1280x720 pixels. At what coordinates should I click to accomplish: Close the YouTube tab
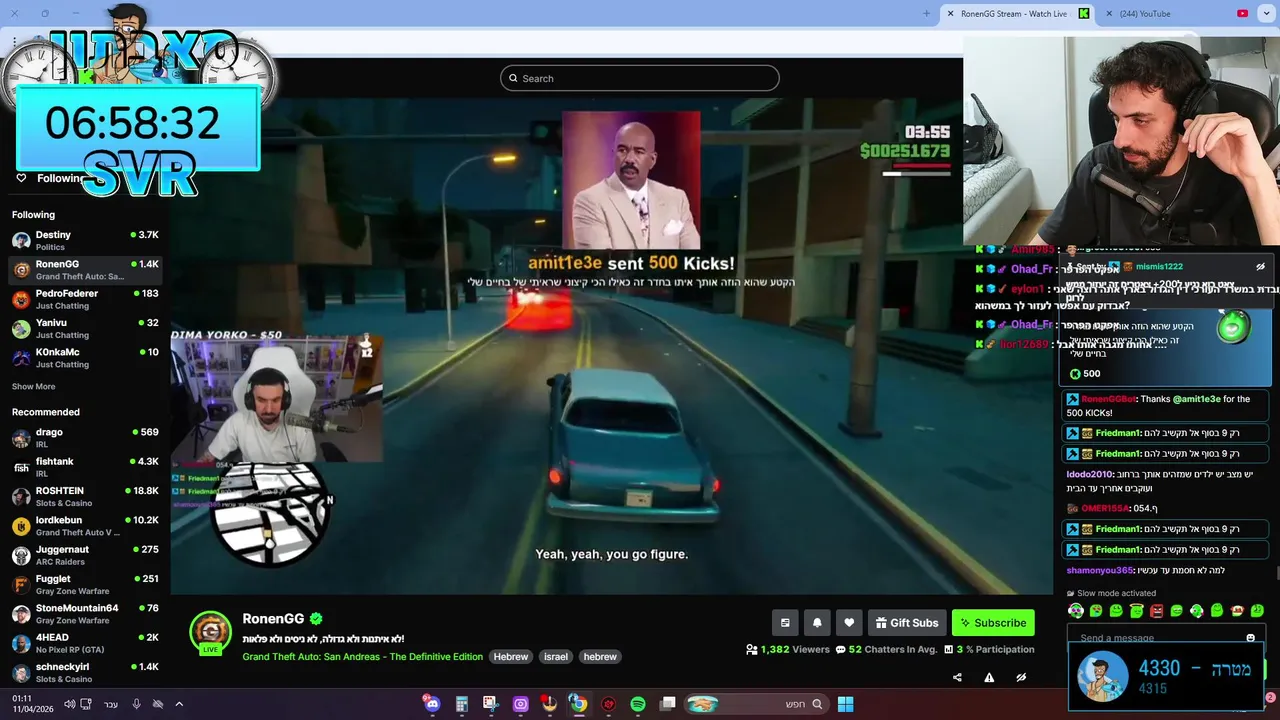point(1109,14)
